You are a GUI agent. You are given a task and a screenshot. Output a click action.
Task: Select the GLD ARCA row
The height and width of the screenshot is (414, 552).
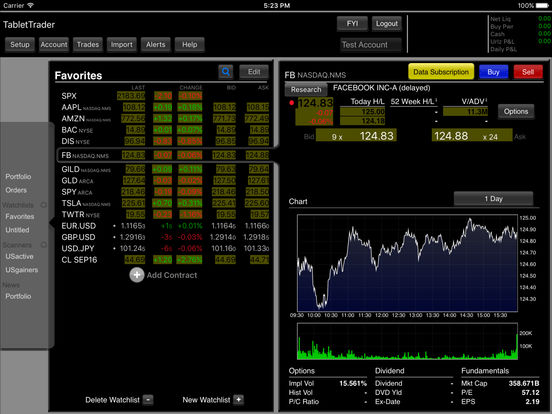pyautogui.click(x=165, y=181)
